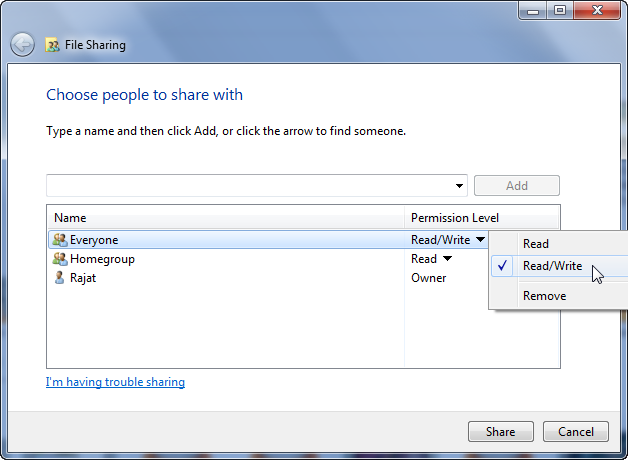Sort by the Name column header
Viewport: 628px width, 460px height.
click(x=226, y=218)
